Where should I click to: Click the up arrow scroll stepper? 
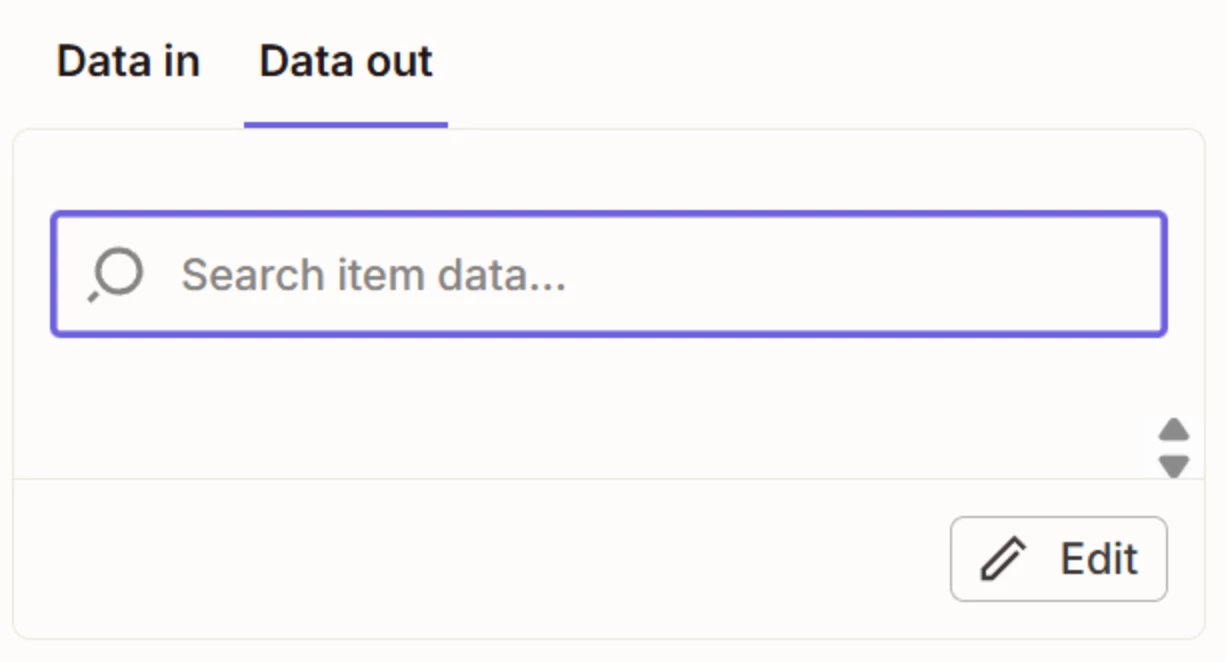(1174, 430)
